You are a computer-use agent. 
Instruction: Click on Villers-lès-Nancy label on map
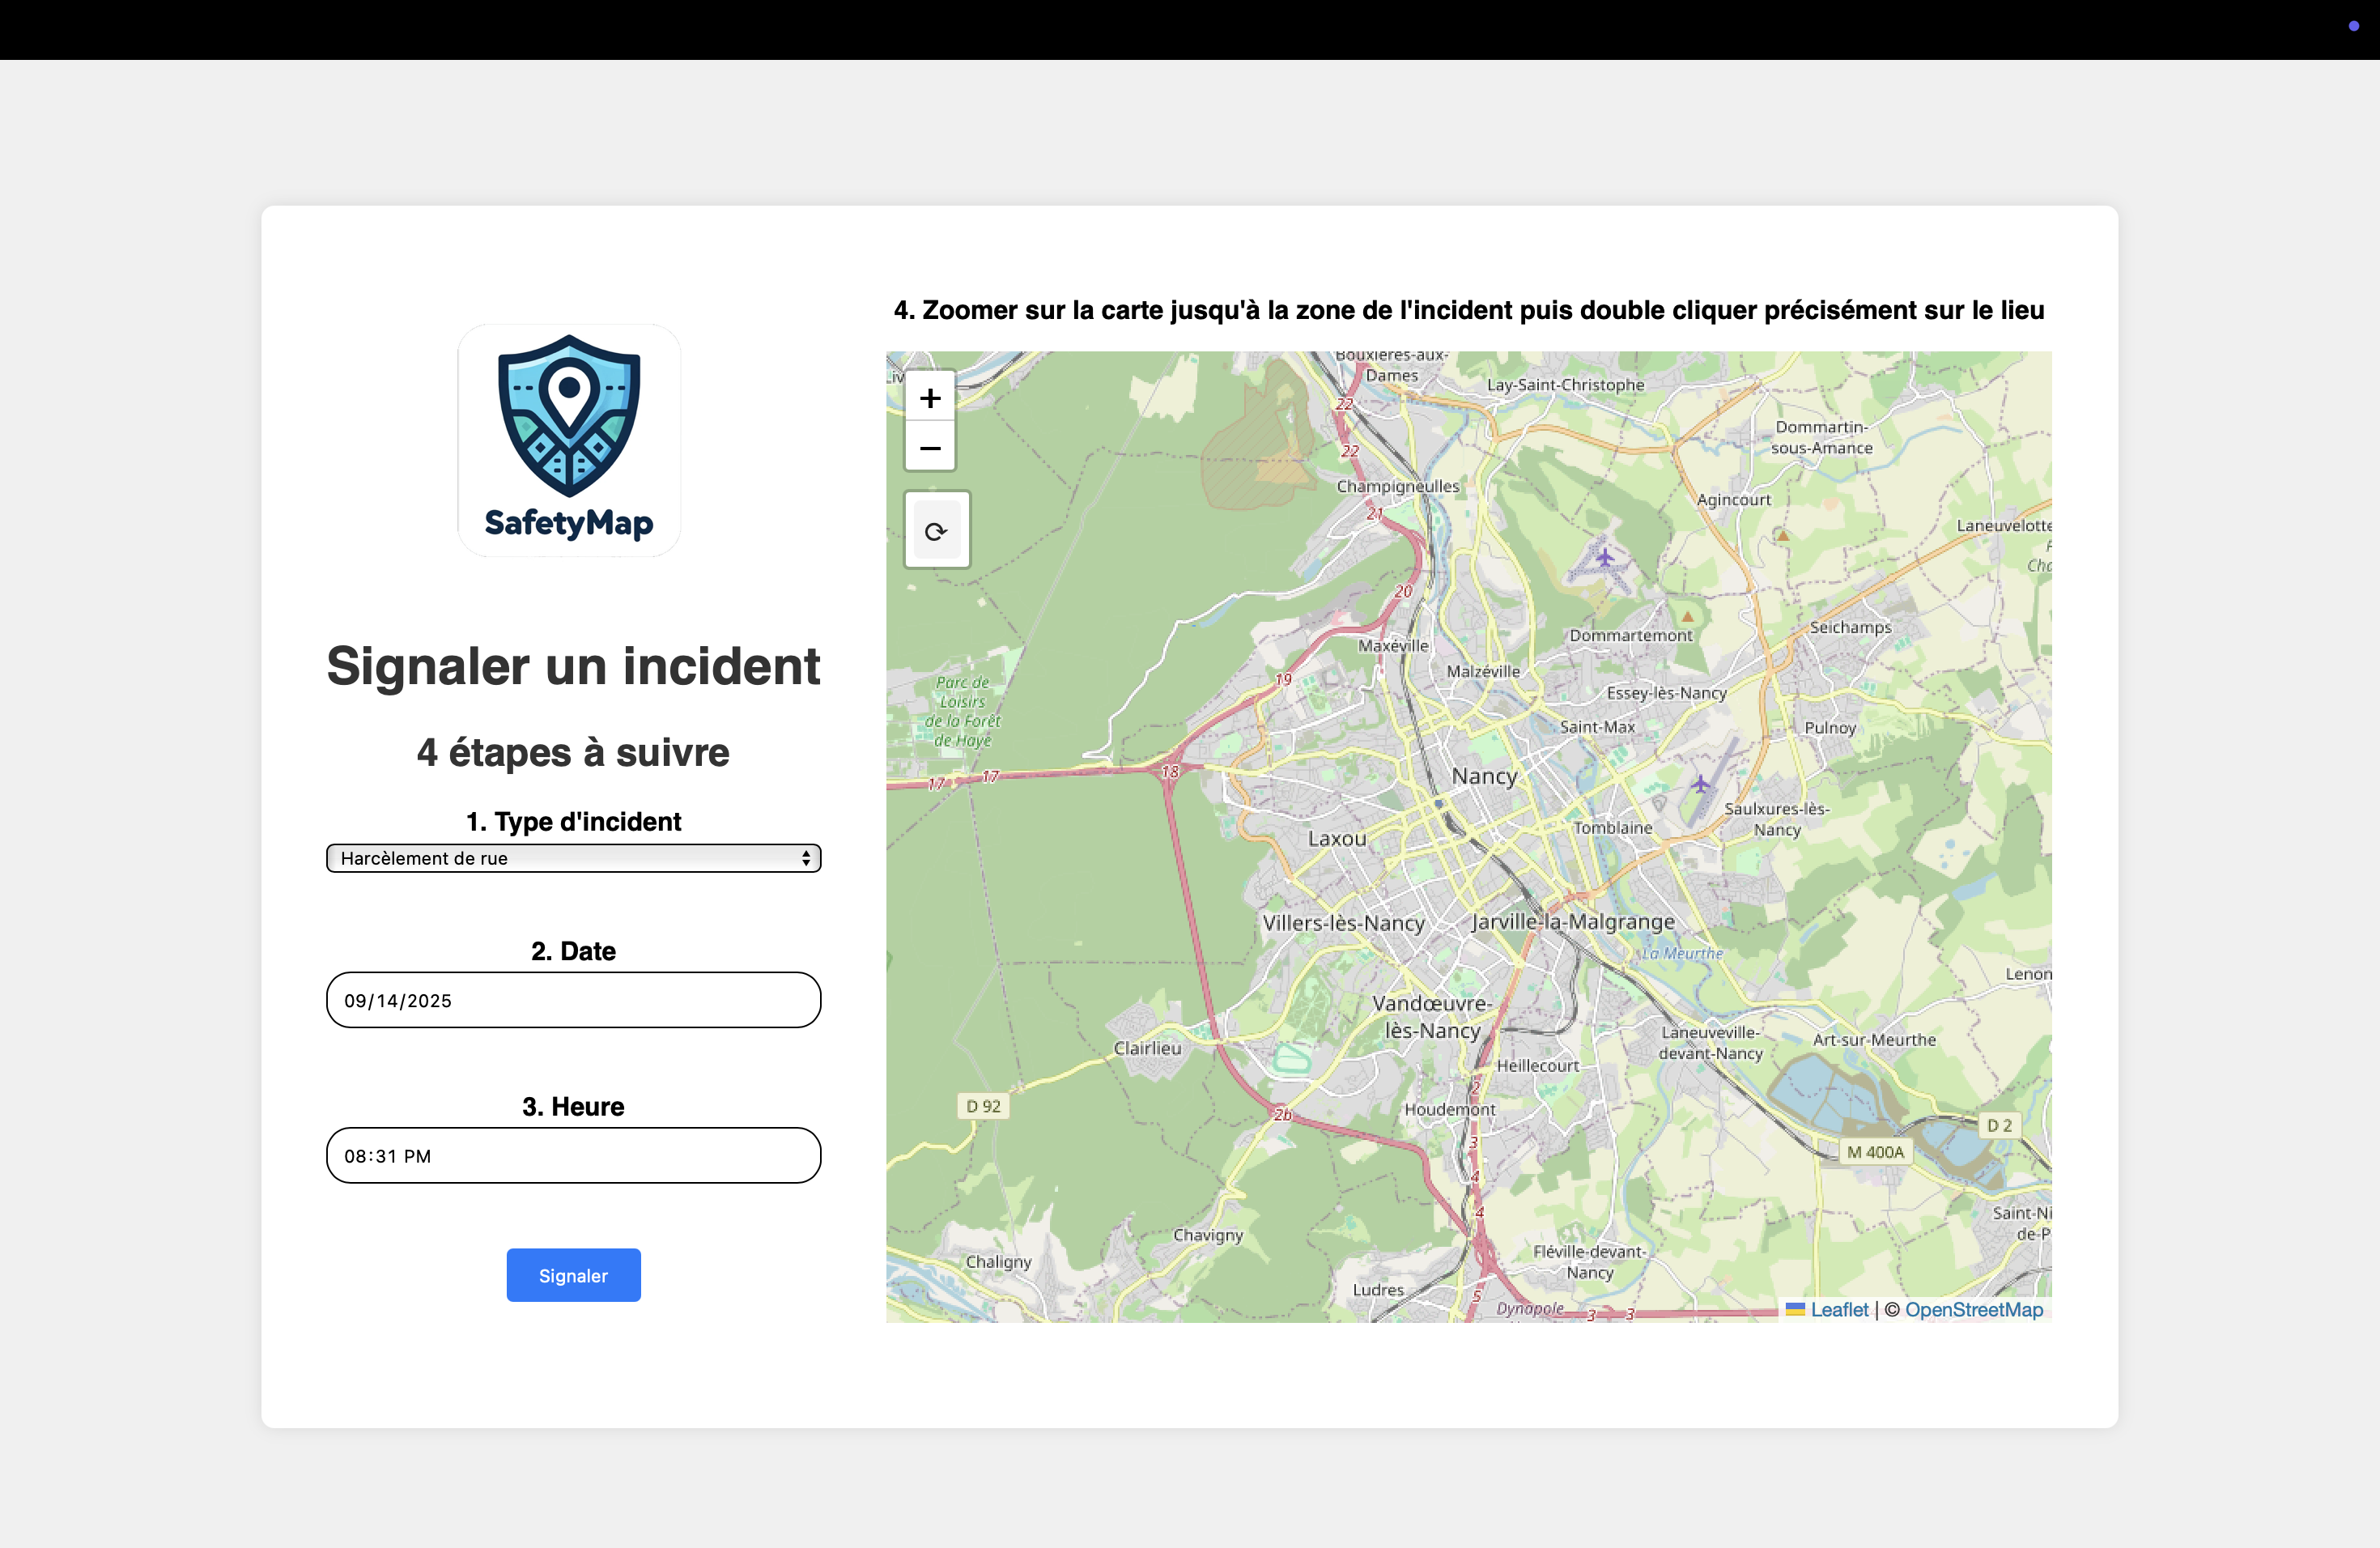coord(1343,923)
